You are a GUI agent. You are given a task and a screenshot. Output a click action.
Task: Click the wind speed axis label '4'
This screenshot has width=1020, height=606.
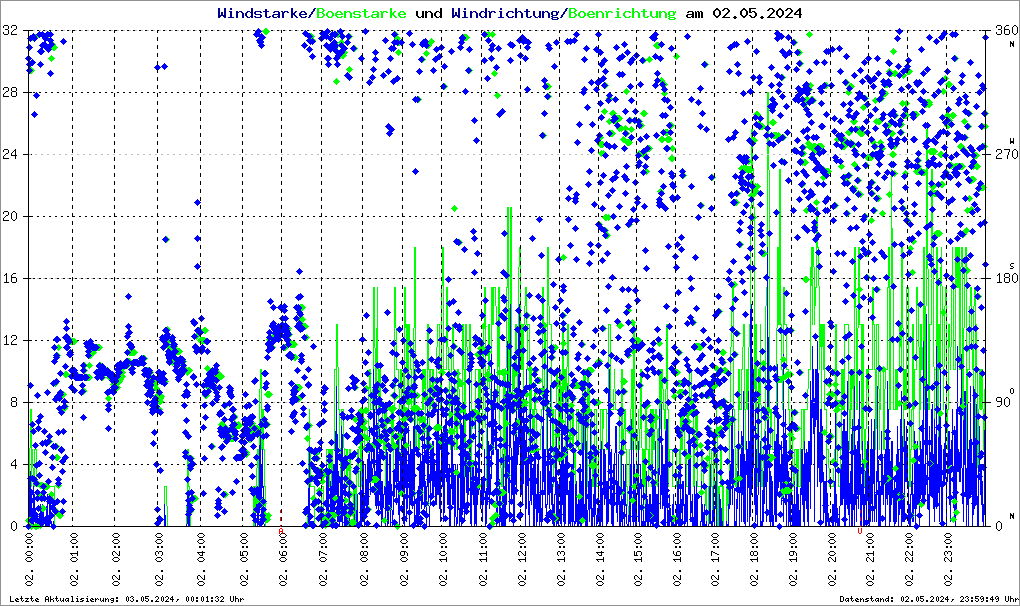(x=14, y=464)
